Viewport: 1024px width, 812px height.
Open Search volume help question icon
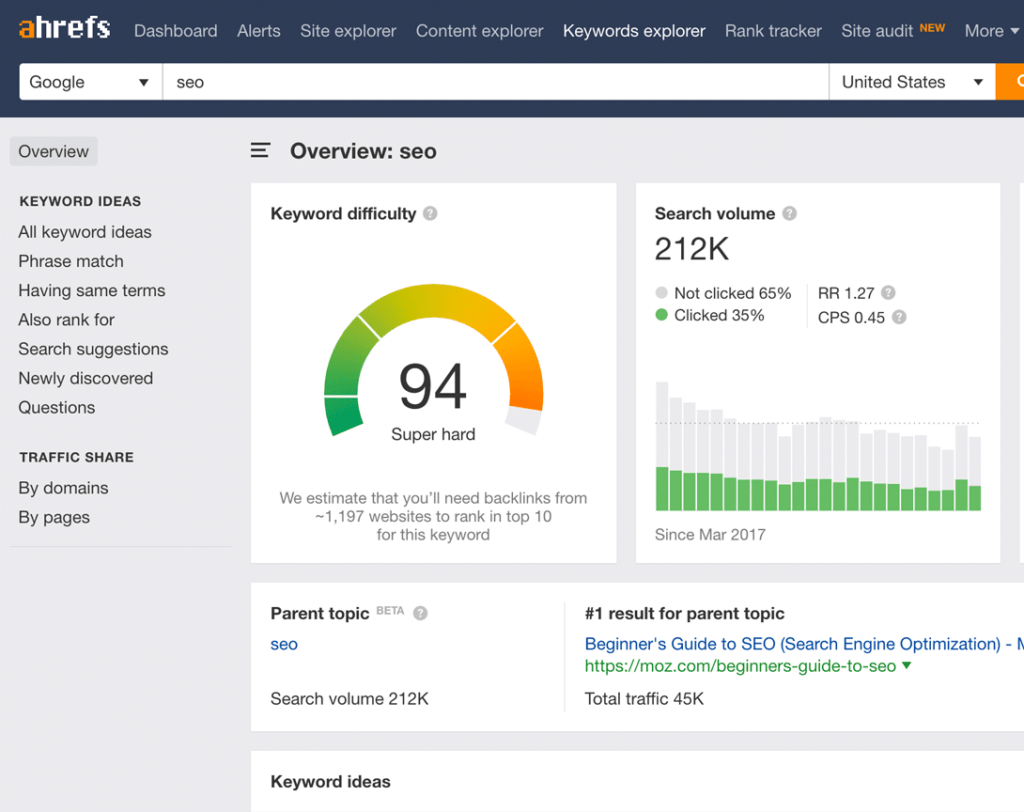790,214
